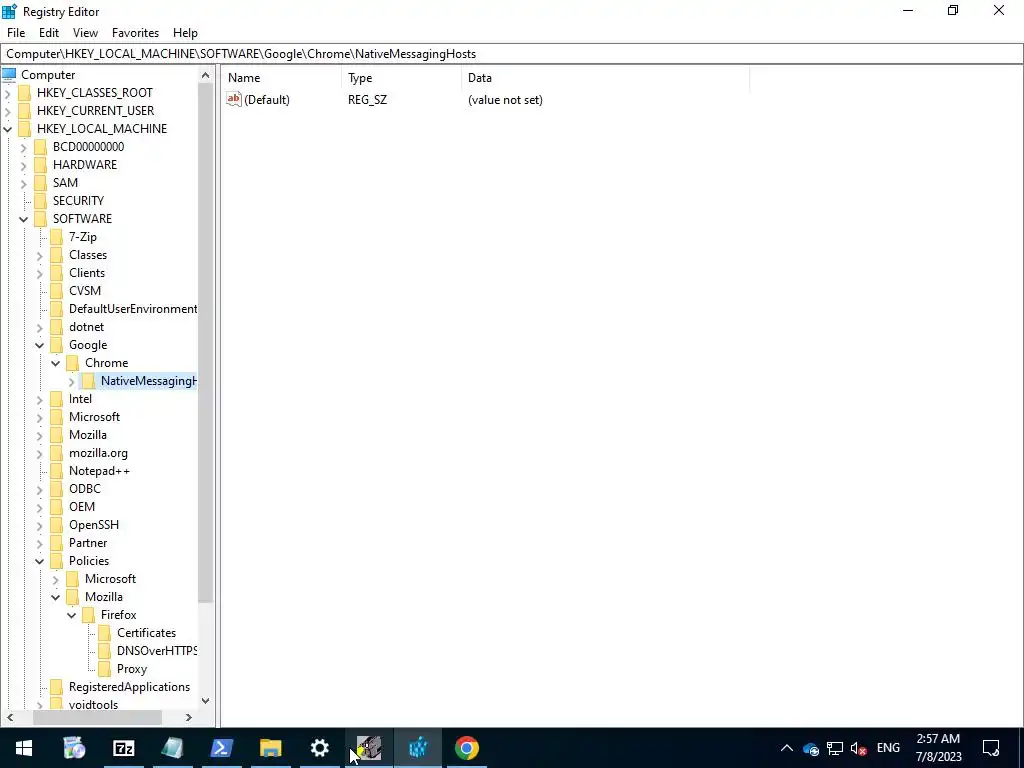The height and width of the screenshot is (768, 1024).
Task: Click the registry path address bar
Action: 512,54
